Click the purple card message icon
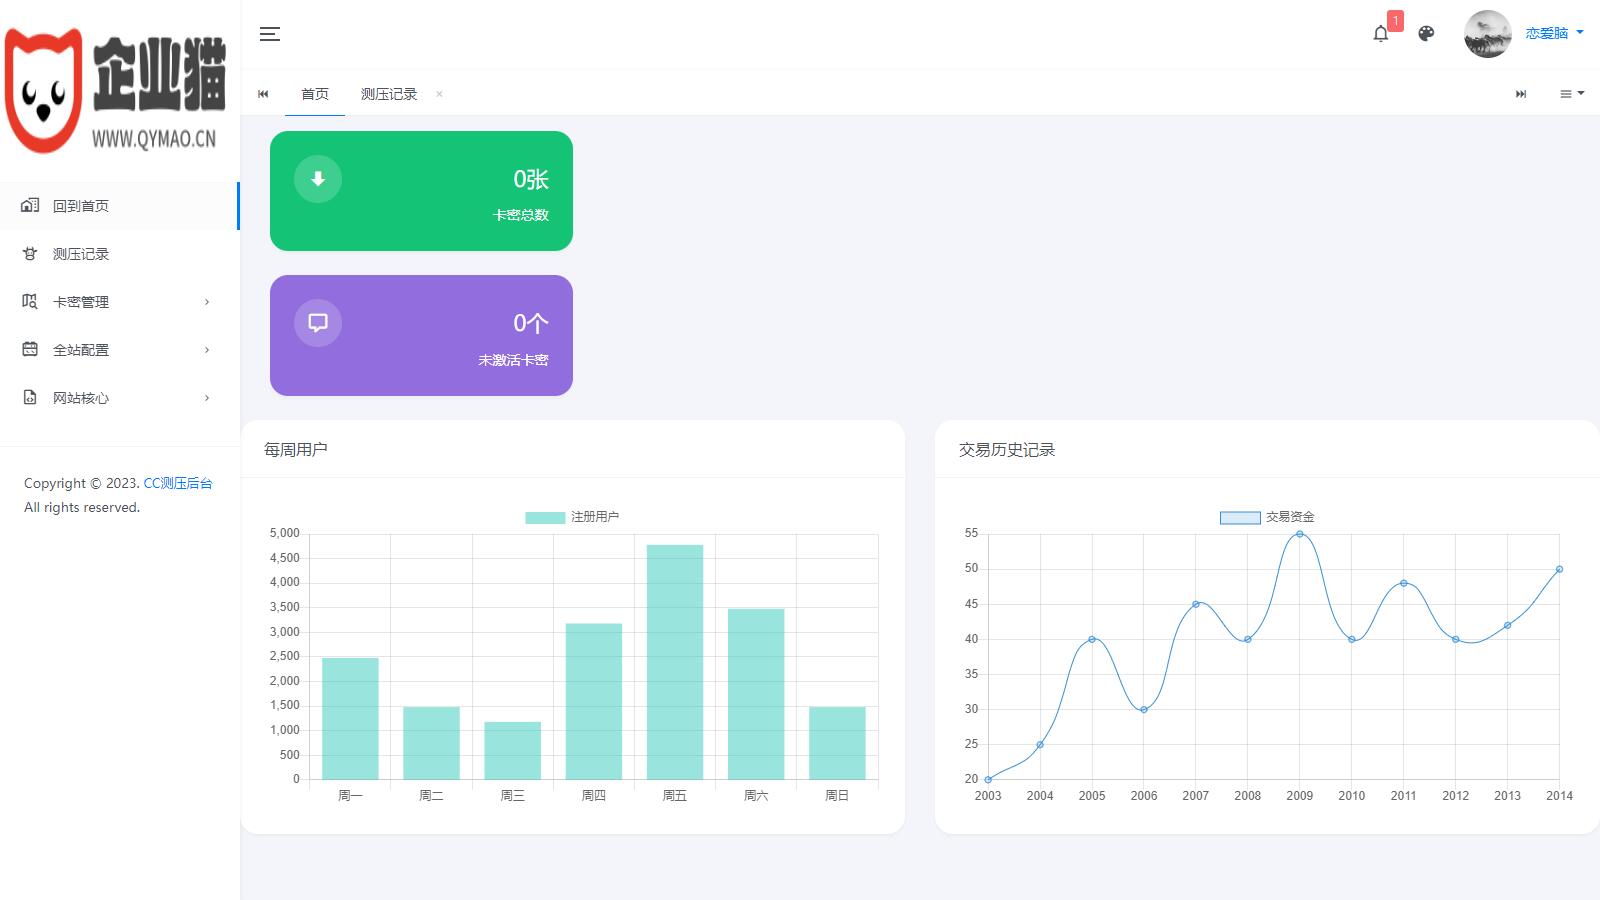This screenshot has height=900, width=1600. point(318,323)
